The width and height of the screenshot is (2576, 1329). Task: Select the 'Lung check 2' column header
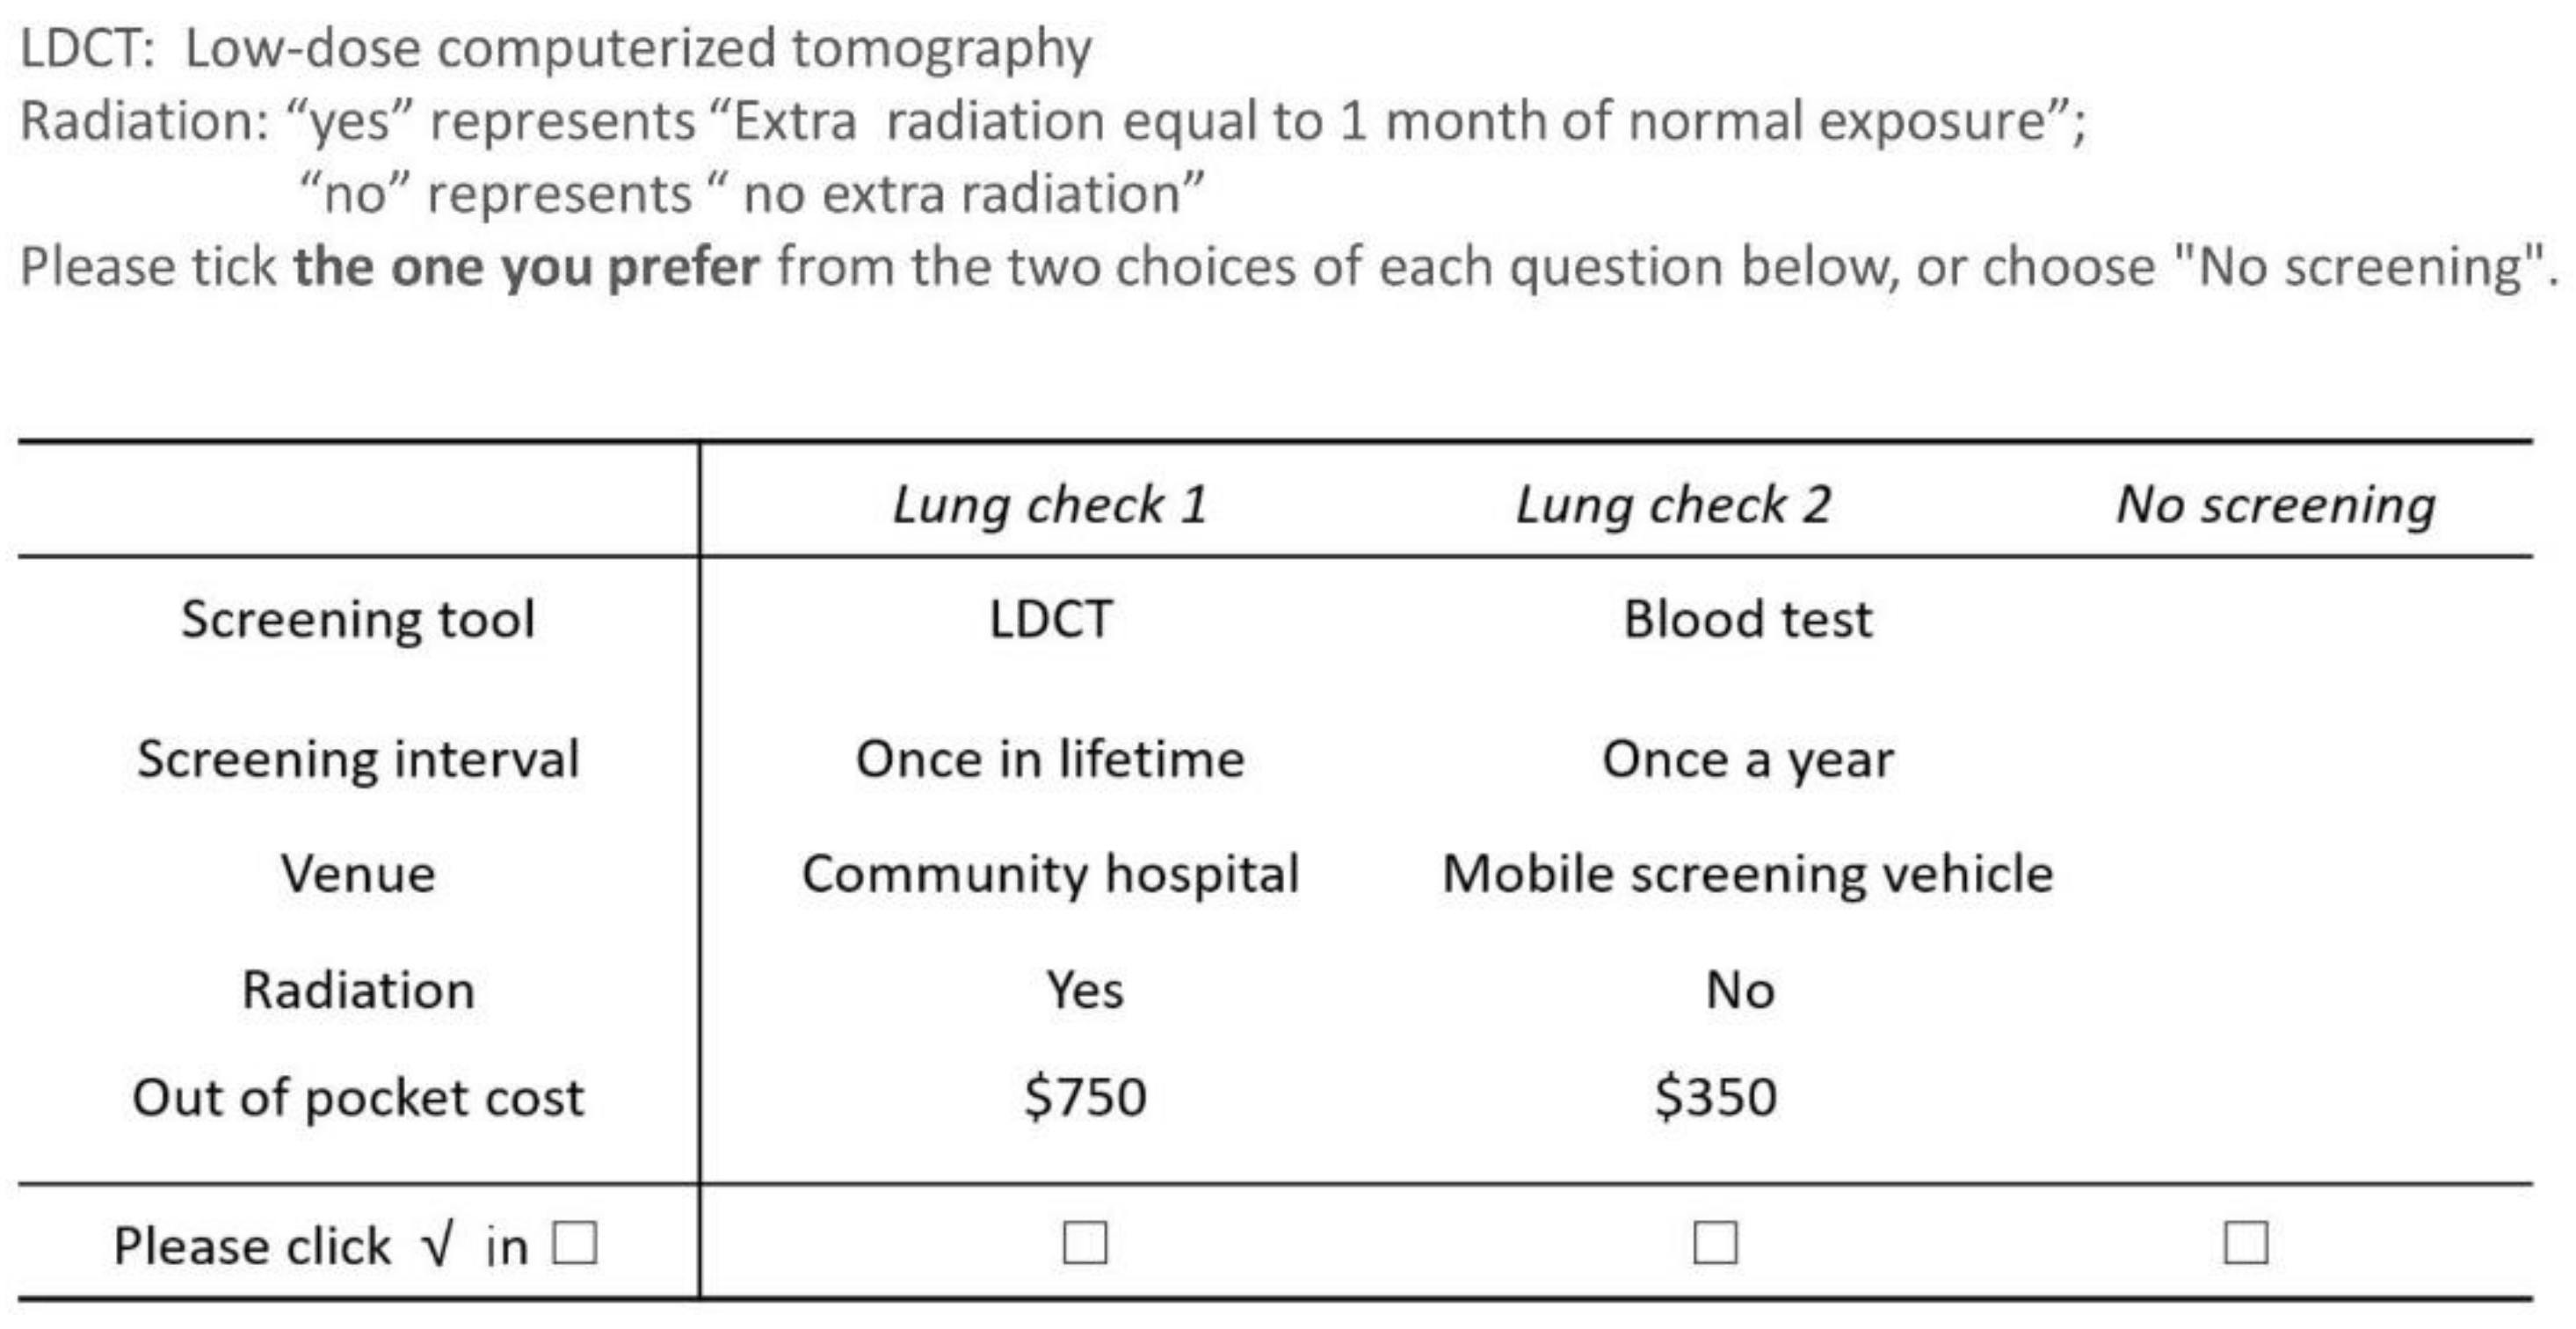coord(1672,504)
